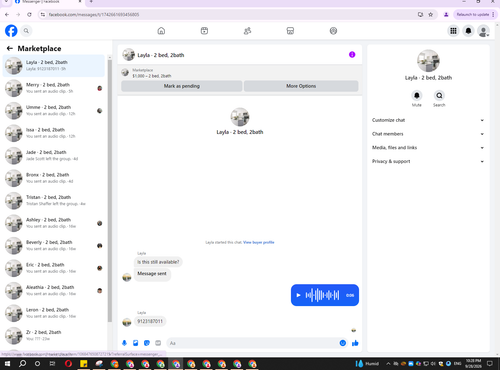Go to the Home feed icon
This screenshot has height=370, width=500.
tap(161, 31)
